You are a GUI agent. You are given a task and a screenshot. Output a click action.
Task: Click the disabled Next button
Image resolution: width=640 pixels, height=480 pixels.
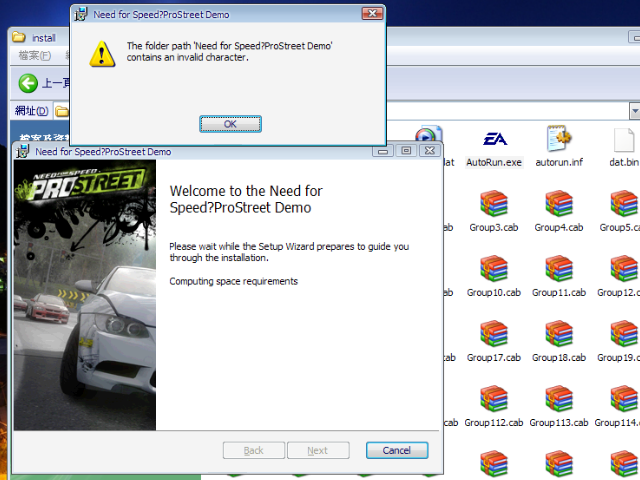point(318,450)
